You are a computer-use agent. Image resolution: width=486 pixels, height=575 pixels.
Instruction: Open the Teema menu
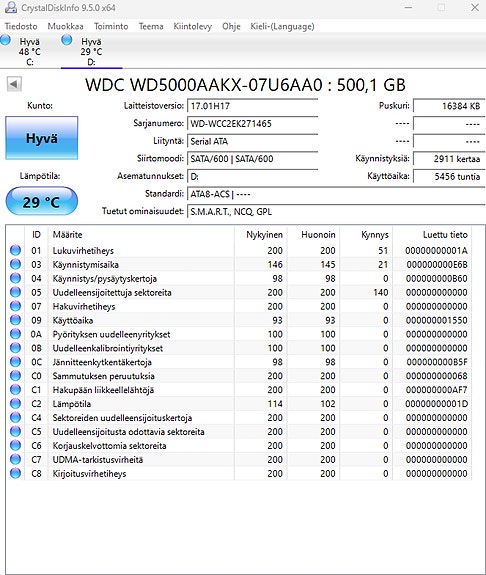point(151,26)
